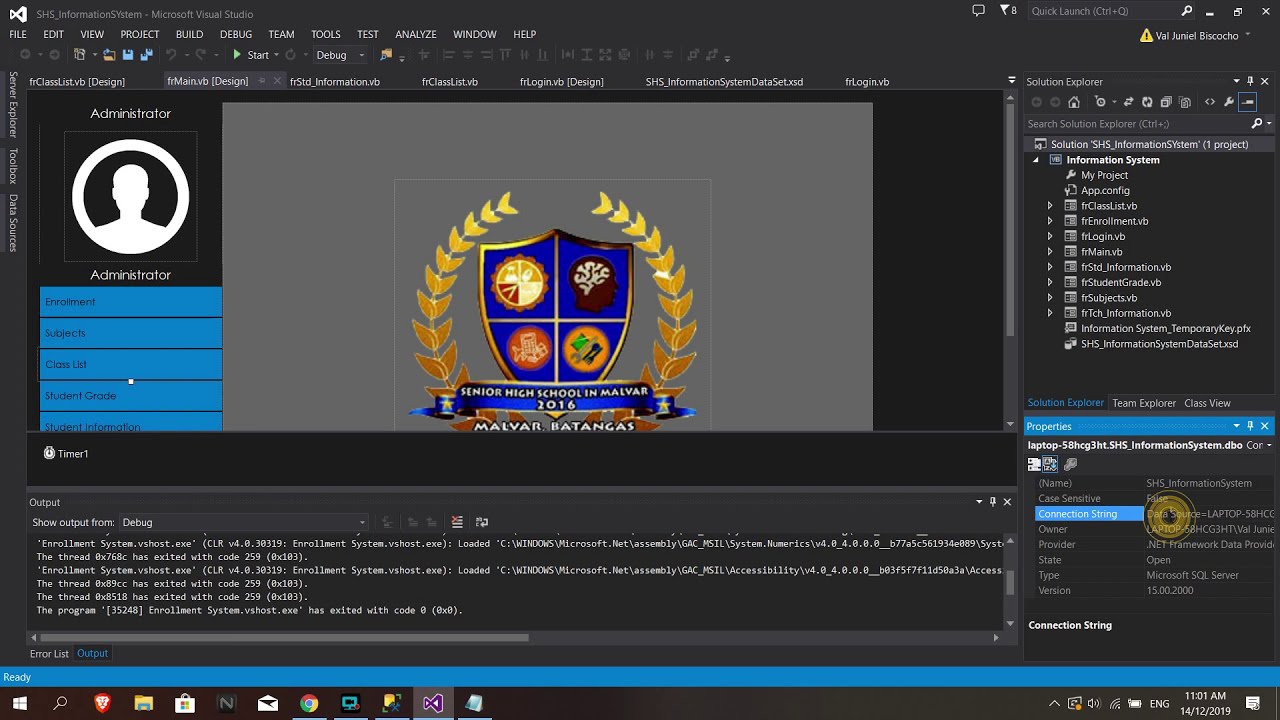Viewport: 1280px width, 720px height.
Task: Expand the frMain.vb tree node
Action: 1050,252
